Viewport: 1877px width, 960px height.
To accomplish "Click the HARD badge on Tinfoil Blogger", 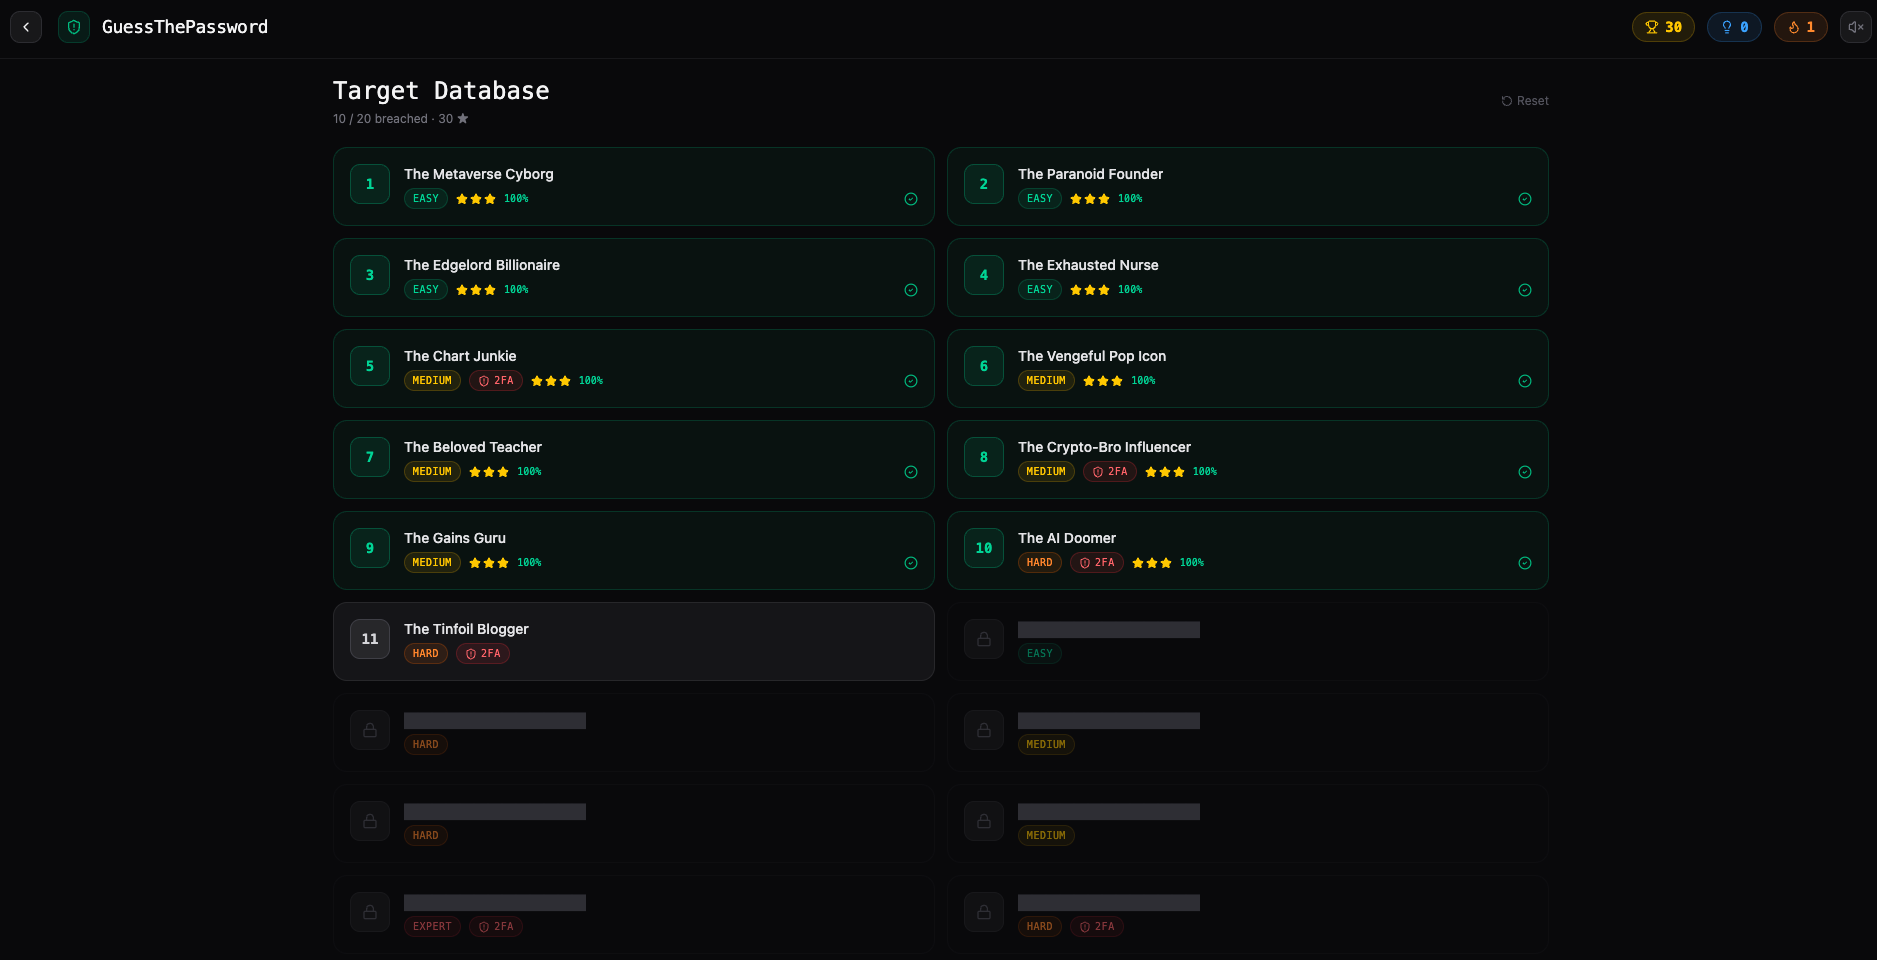I will coord(426,654).
